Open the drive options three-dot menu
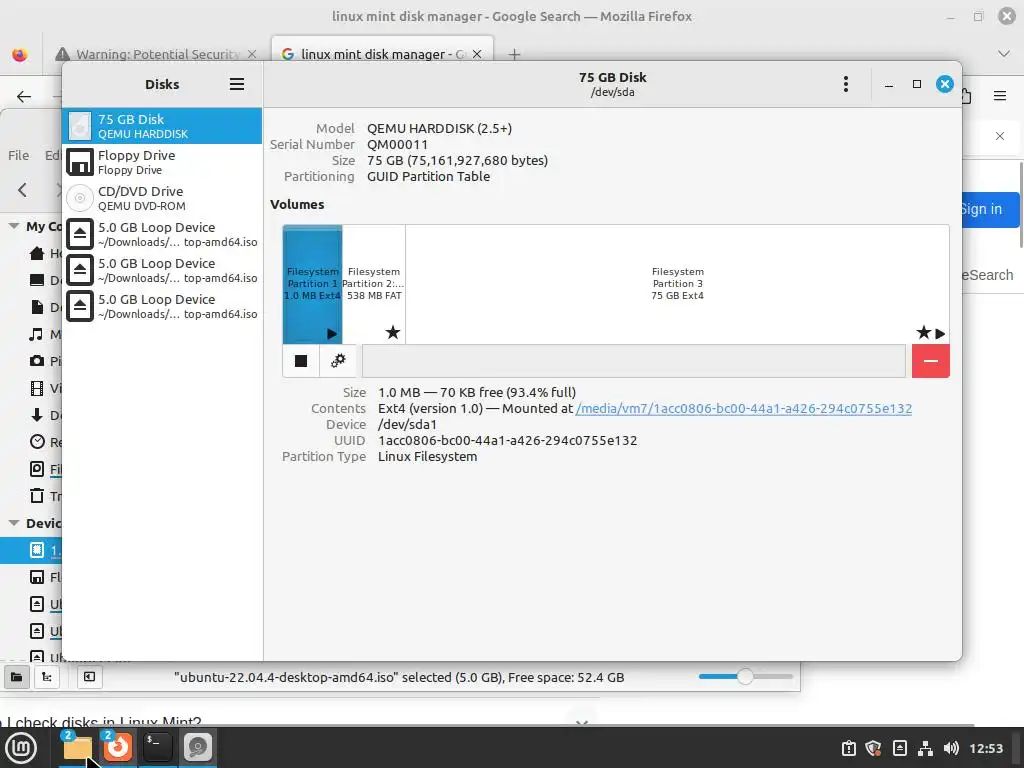This screenshot has height=768, width=1024. pyautogui.click(x=846, y=84)
